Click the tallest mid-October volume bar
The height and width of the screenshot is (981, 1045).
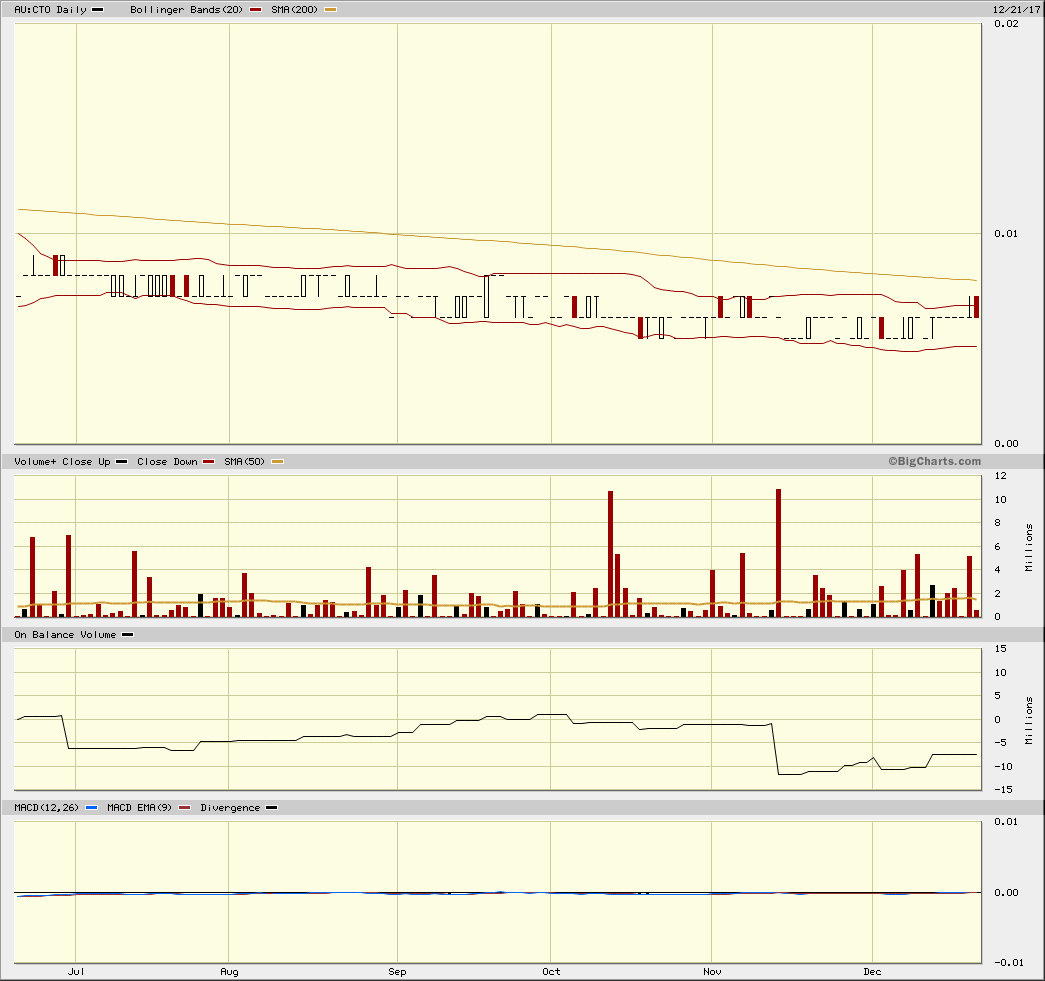click(x=610, y=554)
